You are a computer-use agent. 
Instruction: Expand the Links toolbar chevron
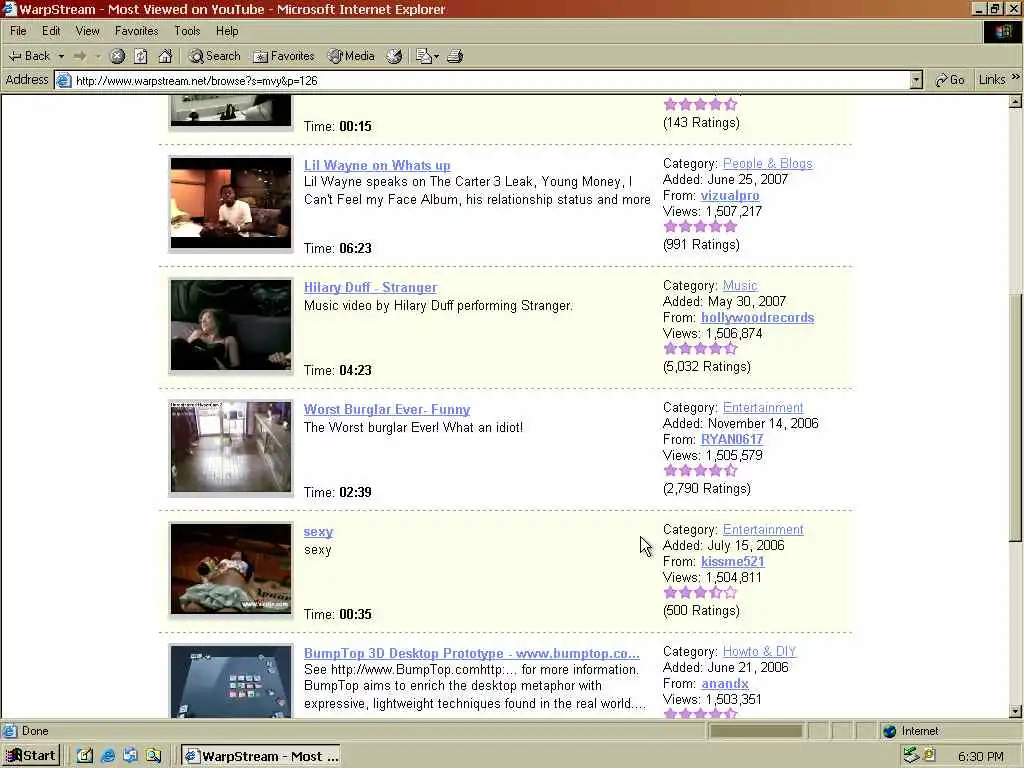click(1016, 78)
